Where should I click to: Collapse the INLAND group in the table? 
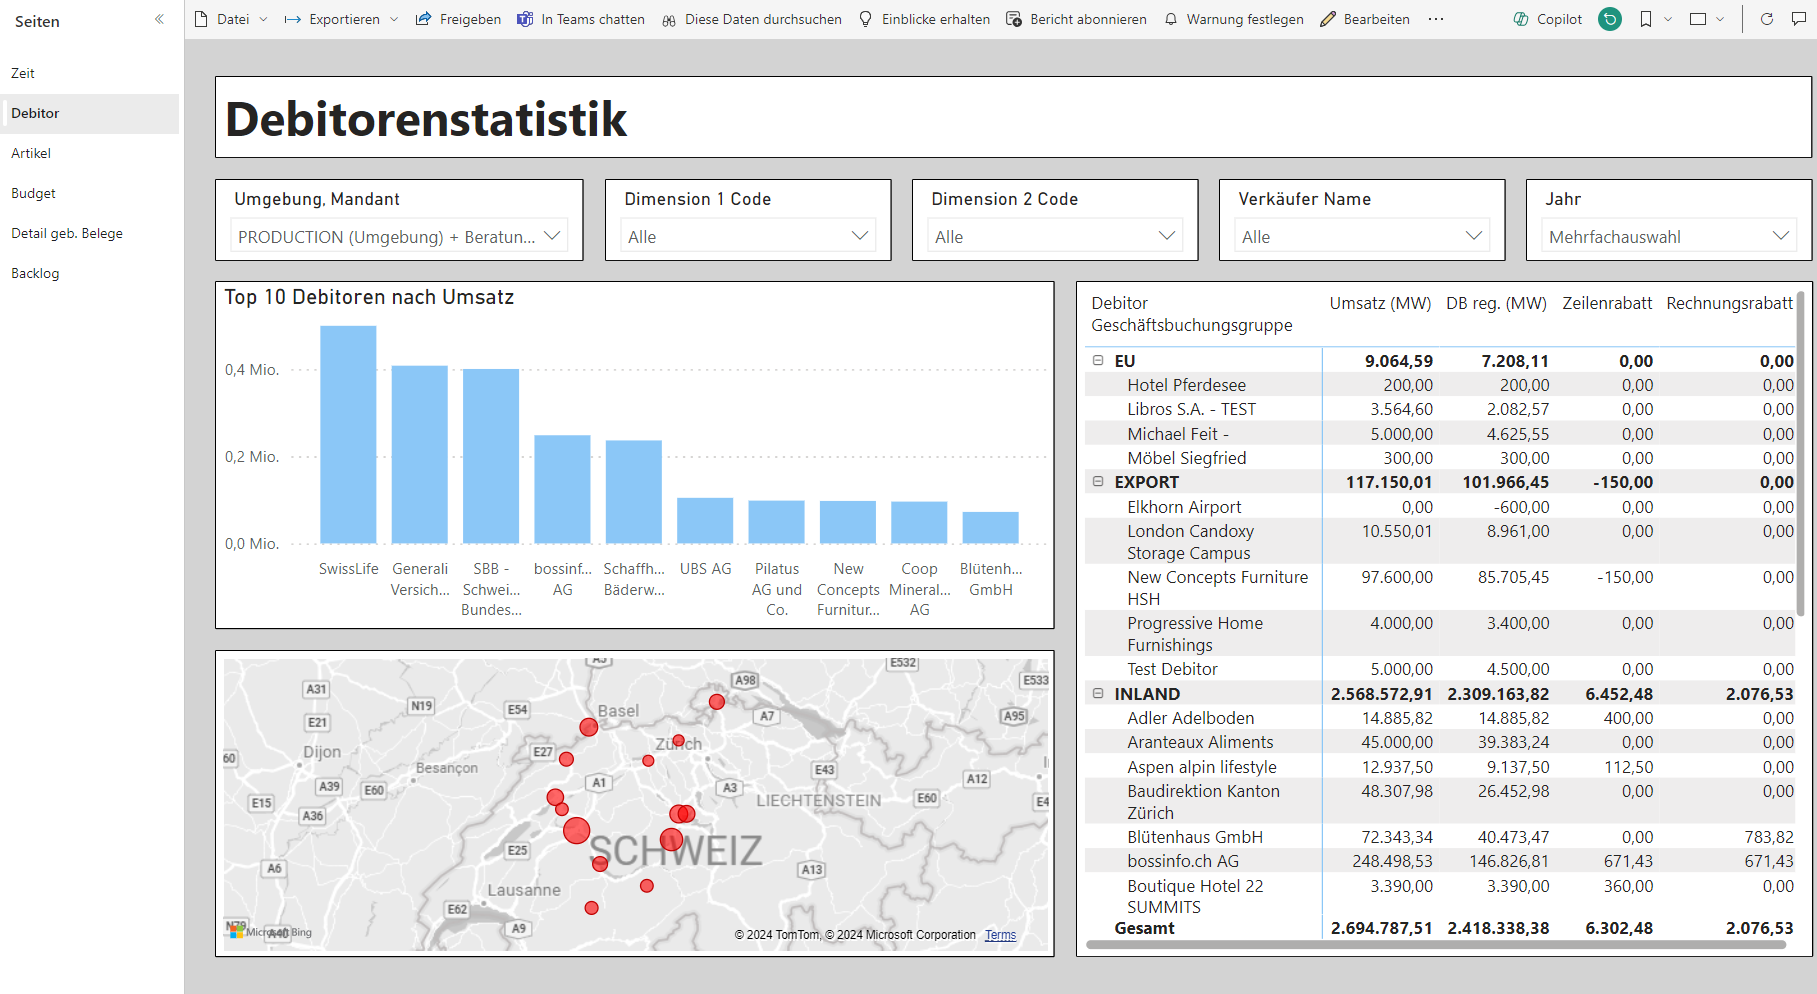coord(1097,693)
